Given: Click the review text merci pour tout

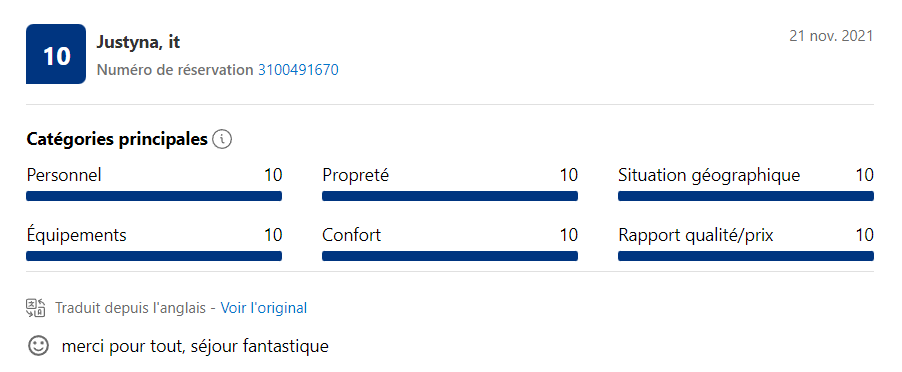Looking at the screenshot, I should click(195, 347).
